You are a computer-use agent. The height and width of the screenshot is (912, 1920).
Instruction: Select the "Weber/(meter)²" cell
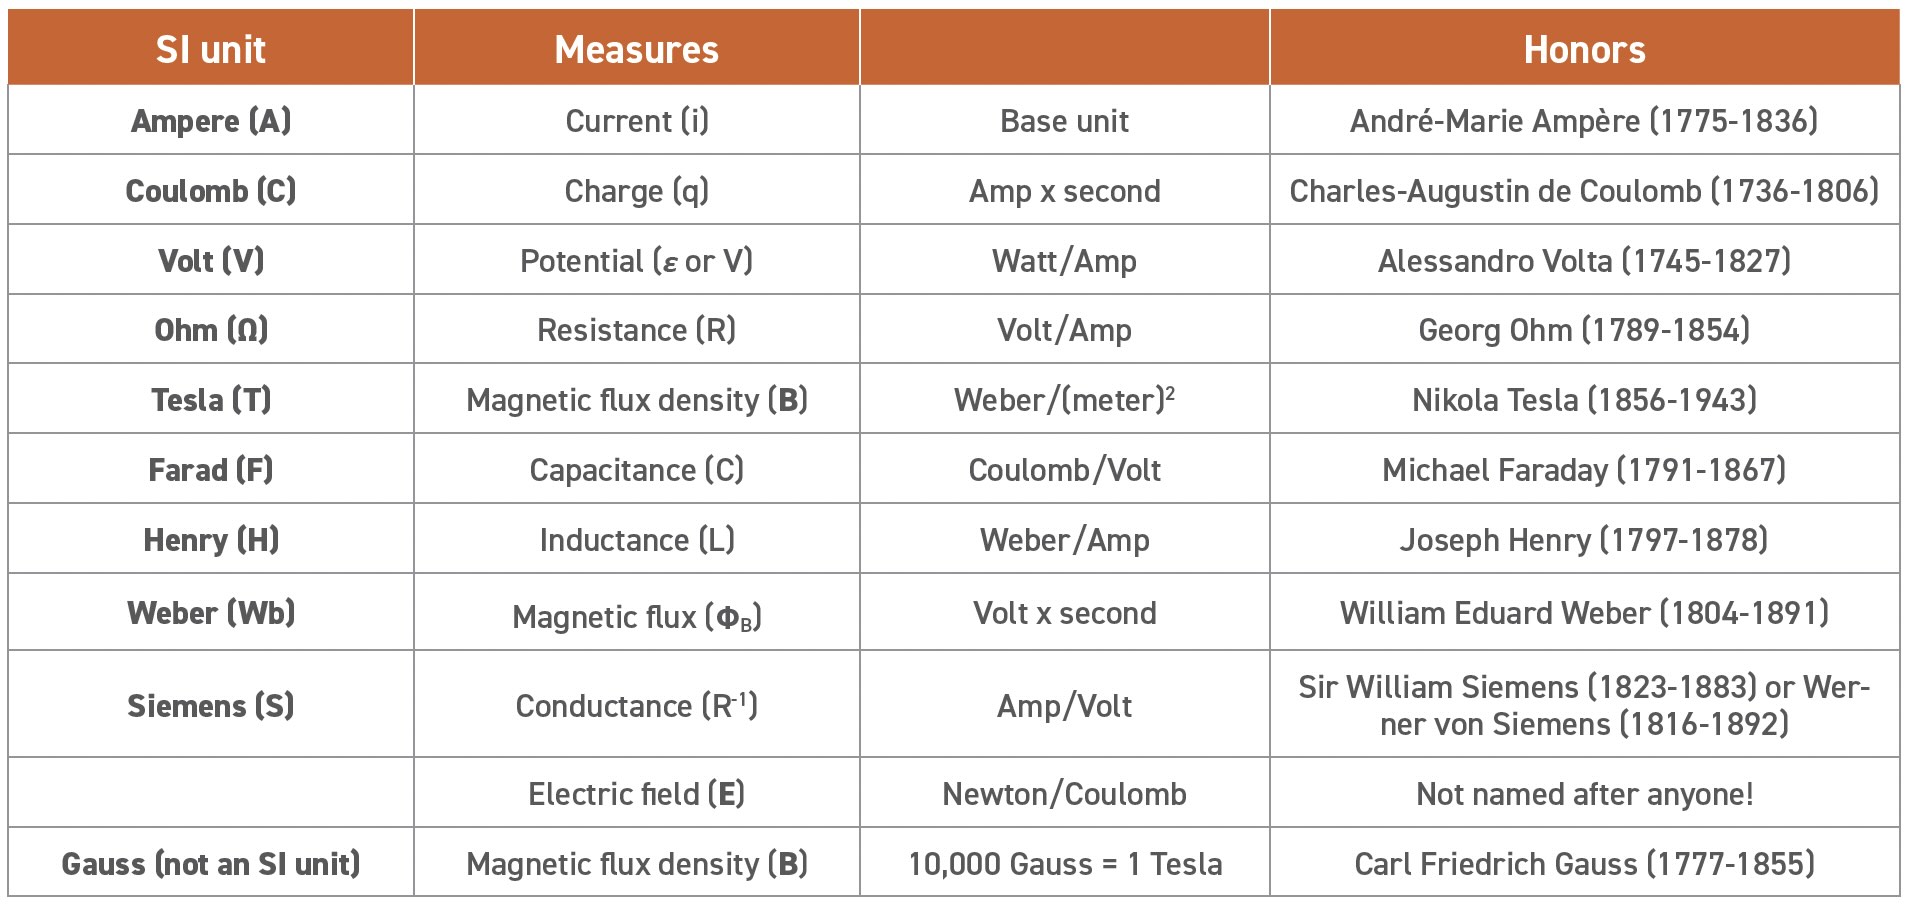[1064, 400]
